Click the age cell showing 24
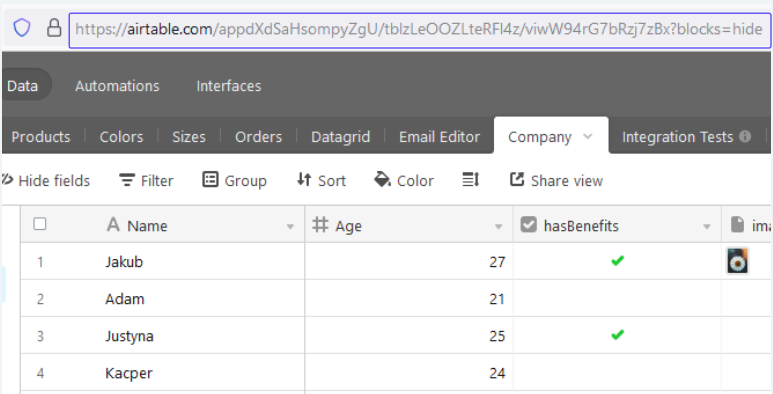 pyautogui.click(x=409, y=372)
